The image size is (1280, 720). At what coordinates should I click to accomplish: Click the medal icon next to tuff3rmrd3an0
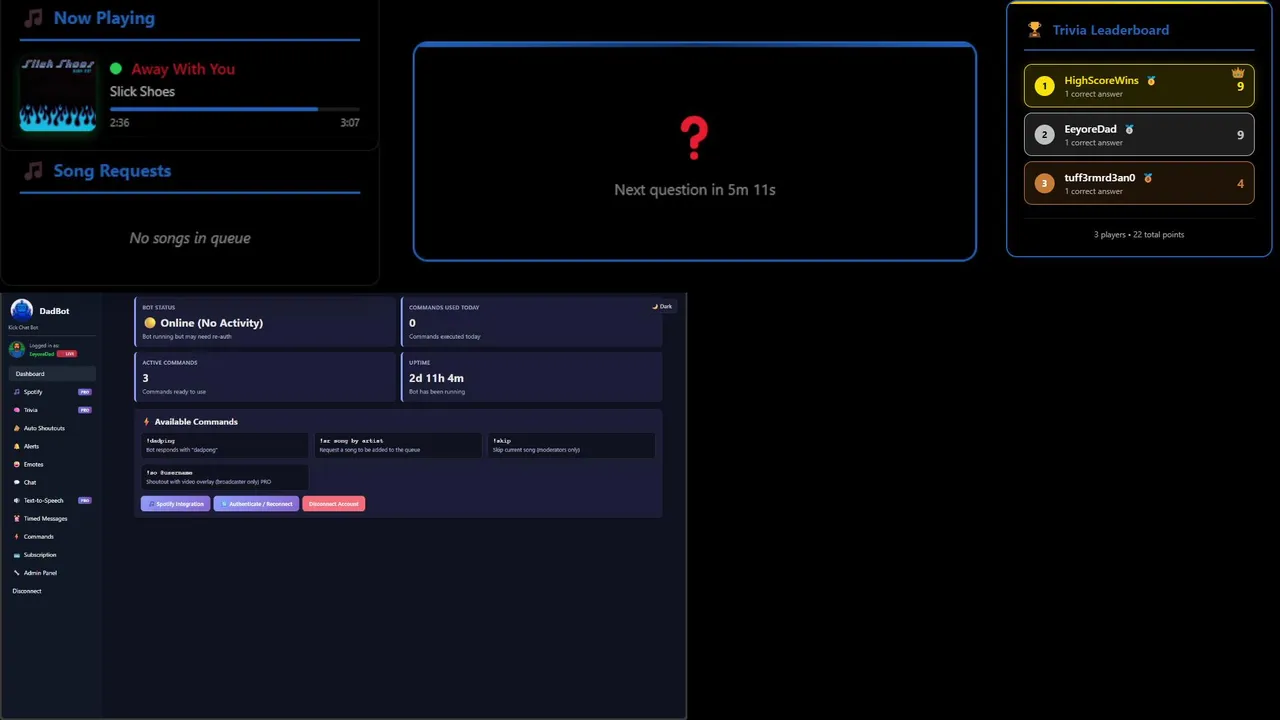click(x=1148, y=178)
